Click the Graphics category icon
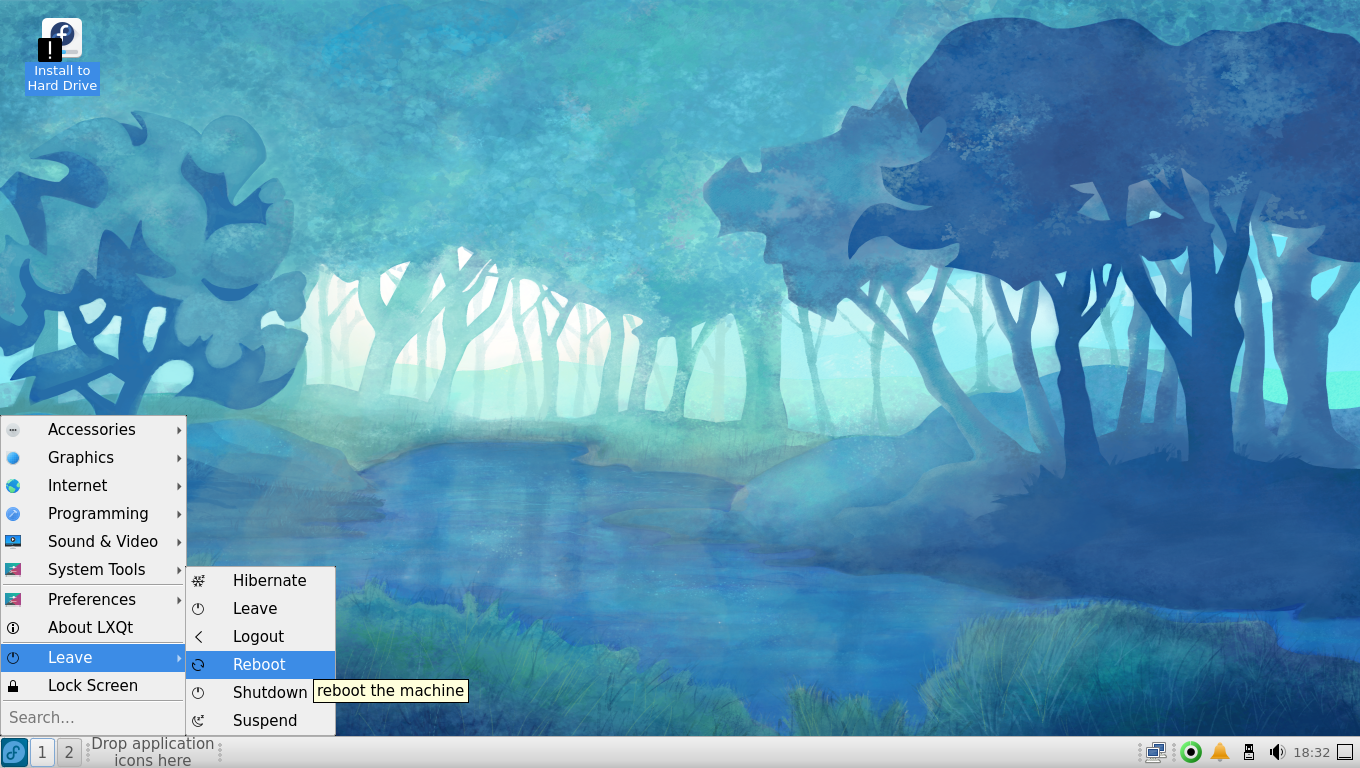 [x=13, y=457]
